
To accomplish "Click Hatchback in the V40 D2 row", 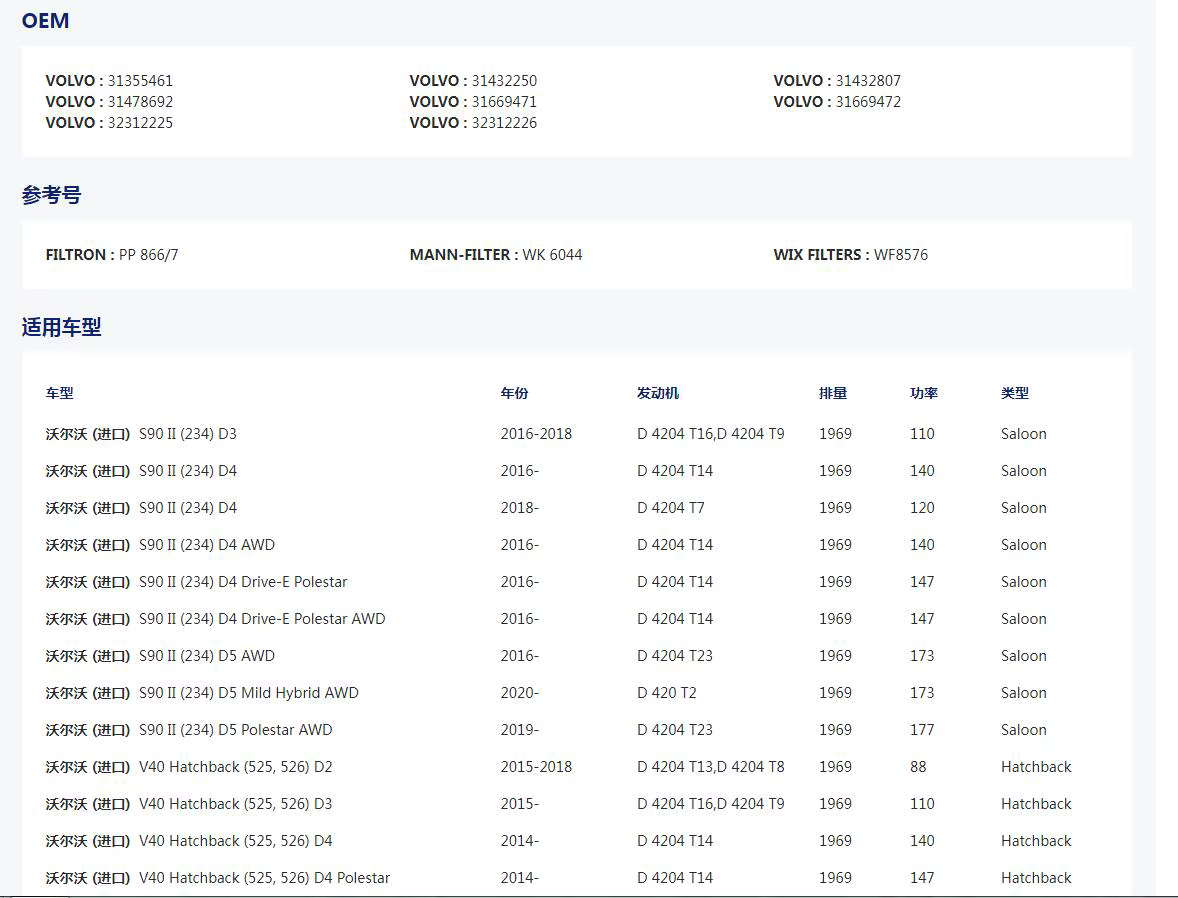I will click(1036, 766).
